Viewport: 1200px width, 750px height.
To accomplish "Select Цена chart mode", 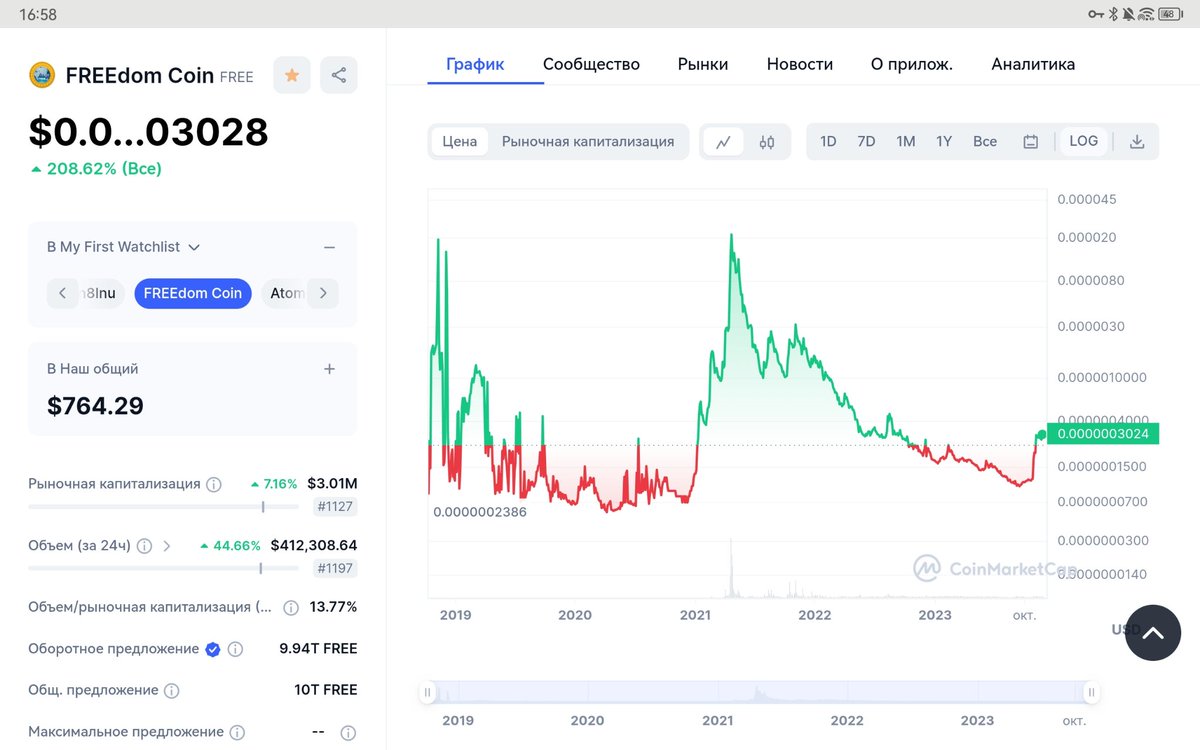I will 460,142.
